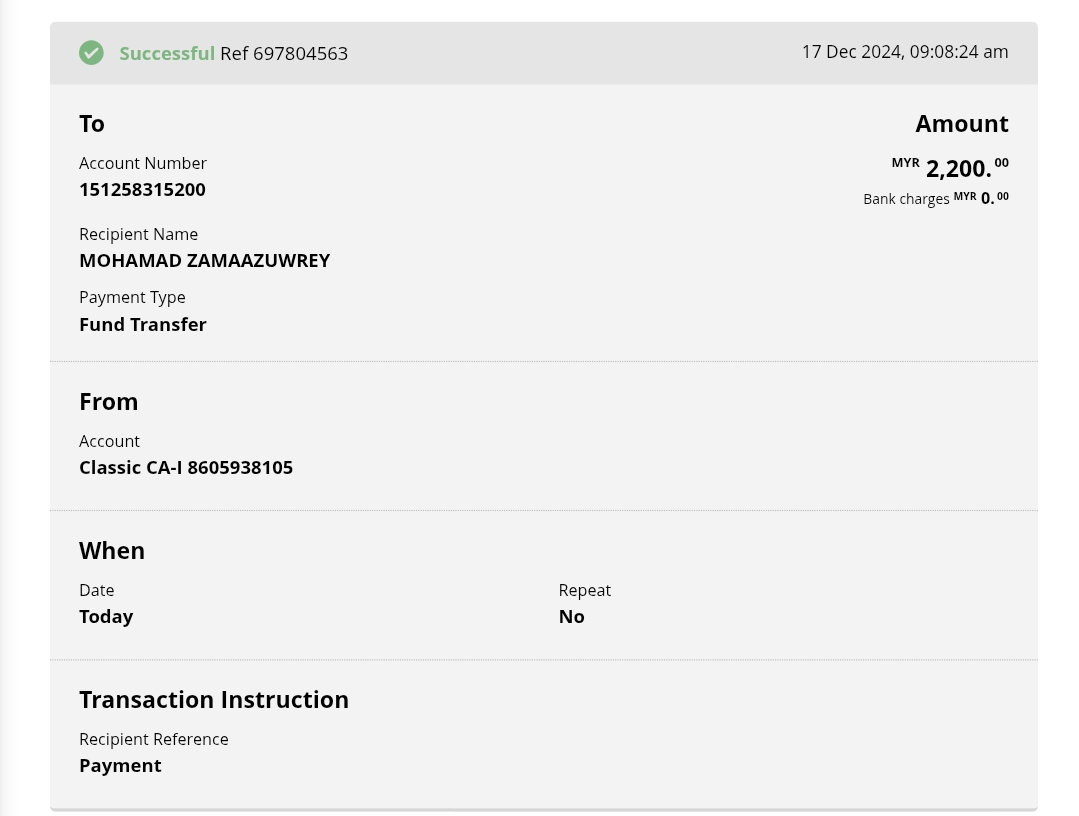Select the recipient reference value Payment
This screenshot has height=816, width=1079.
[120, 766]
